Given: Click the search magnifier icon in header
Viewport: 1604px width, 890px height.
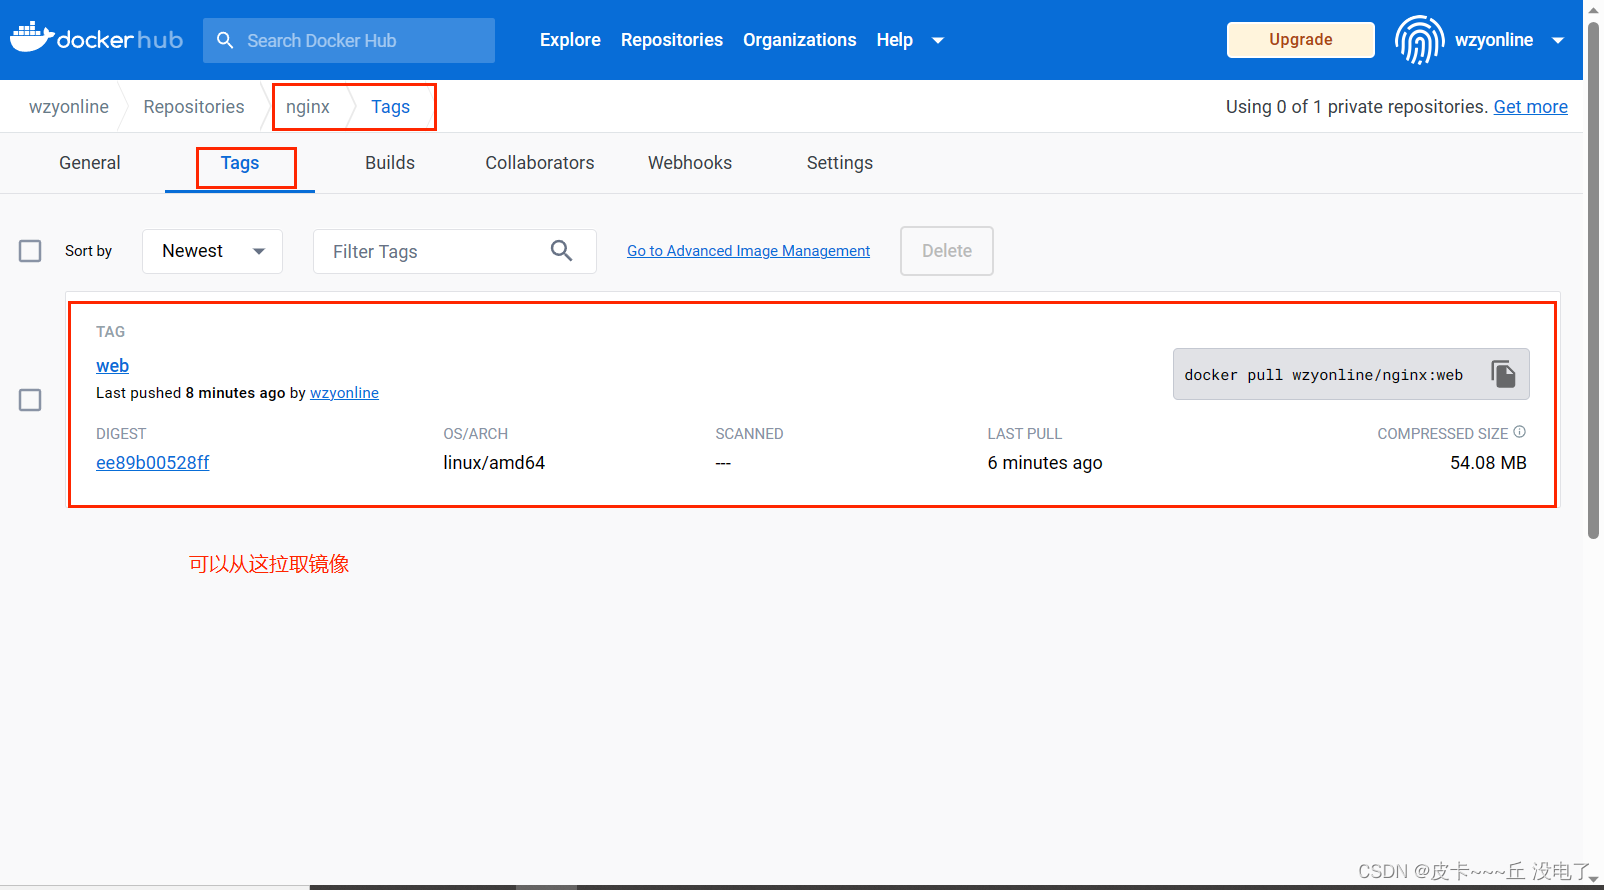Looking at the screenshot, I should (x=225, y=40).
